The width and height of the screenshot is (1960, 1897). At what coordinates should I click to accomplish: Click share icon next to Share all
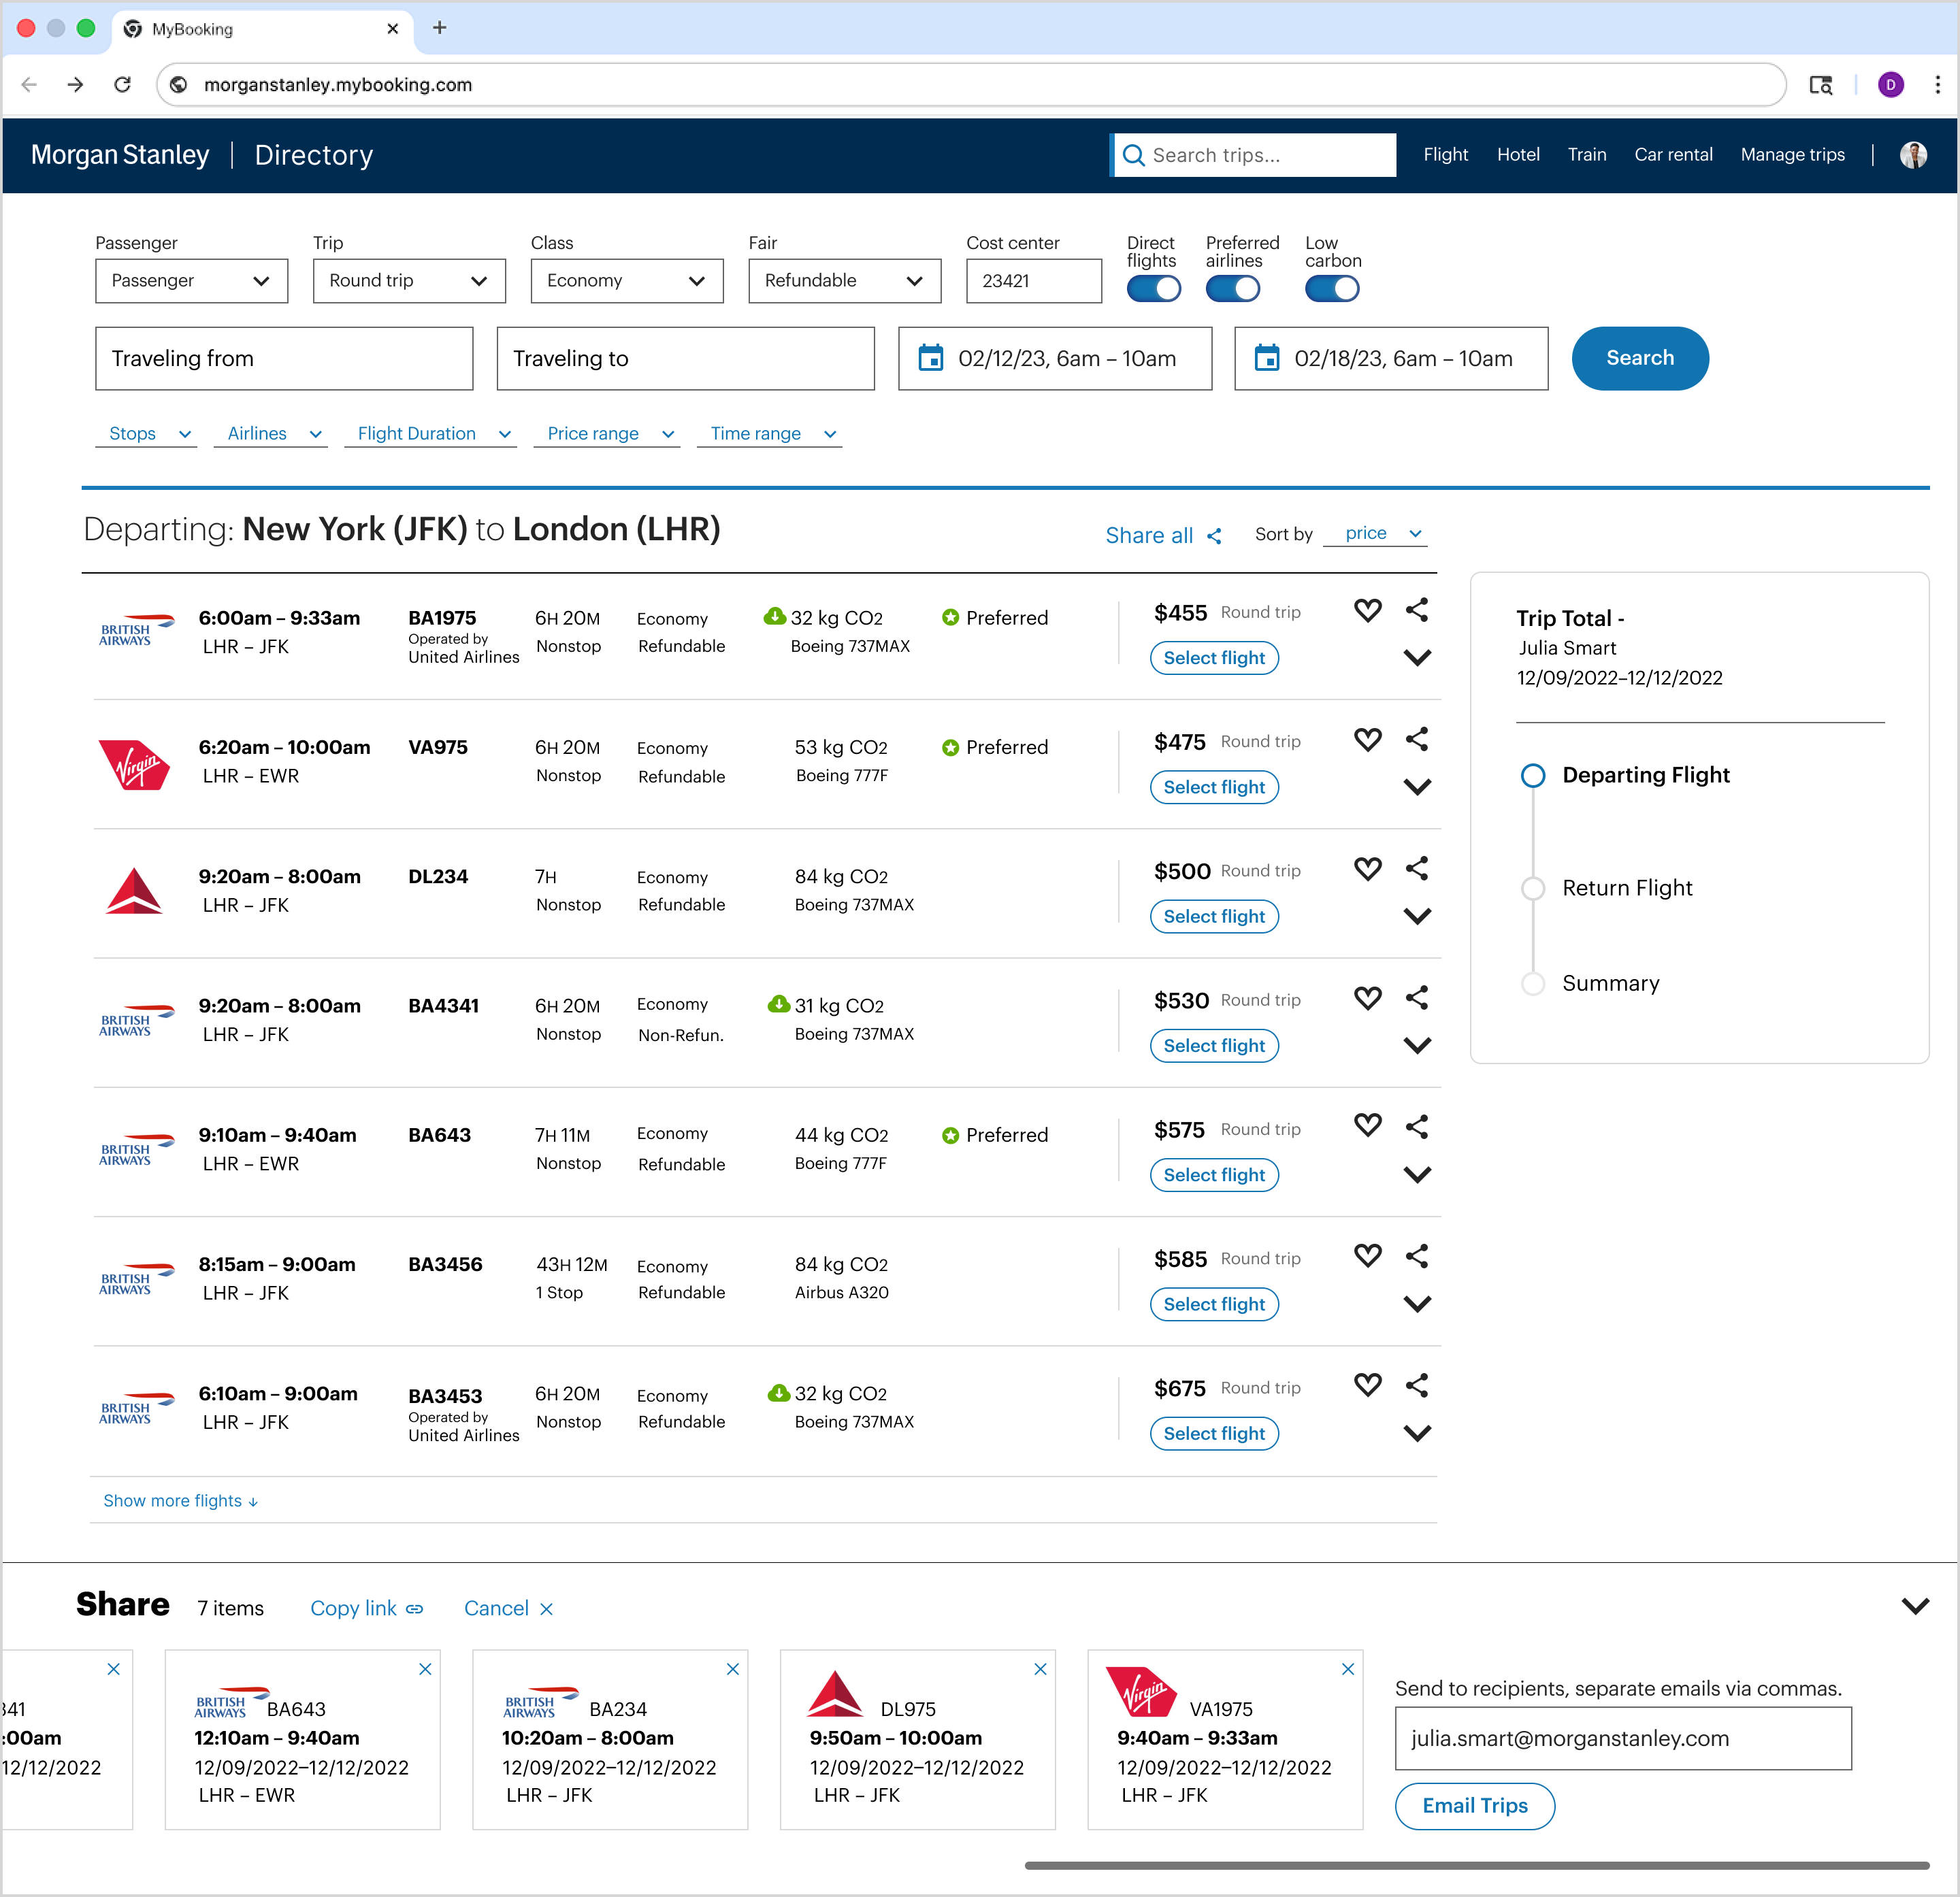pyautogui.click(x=1214, y=536)
